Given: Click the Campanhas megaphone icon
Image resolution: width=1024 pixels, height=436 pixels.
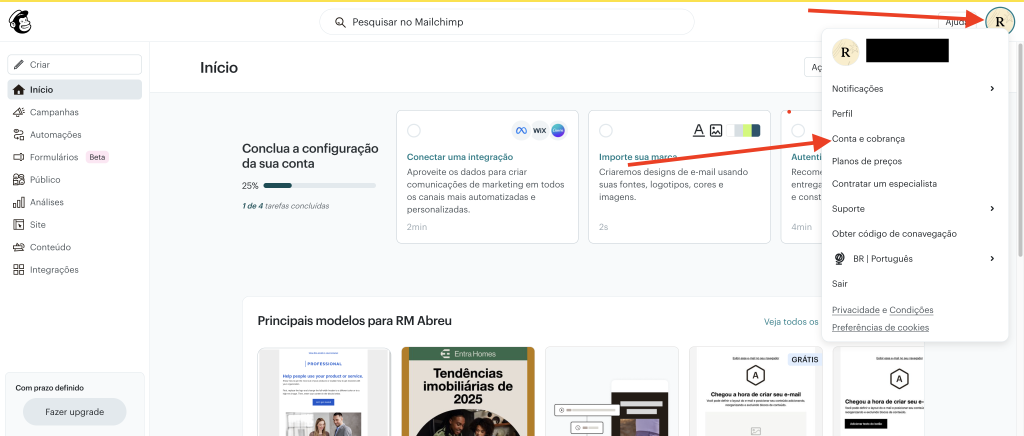Looking at the screenshot, I should tap(19, 112).
